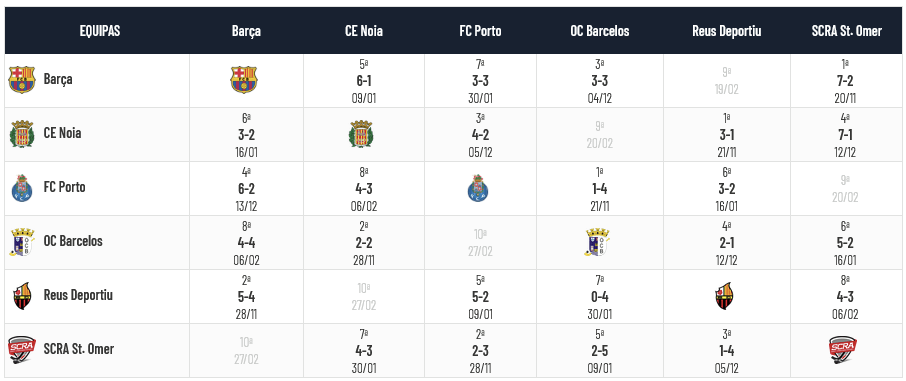Select the EQUIPAS column header
This screenshot has width=906, height=381.
pyautogui.click(x=100, y=31)
